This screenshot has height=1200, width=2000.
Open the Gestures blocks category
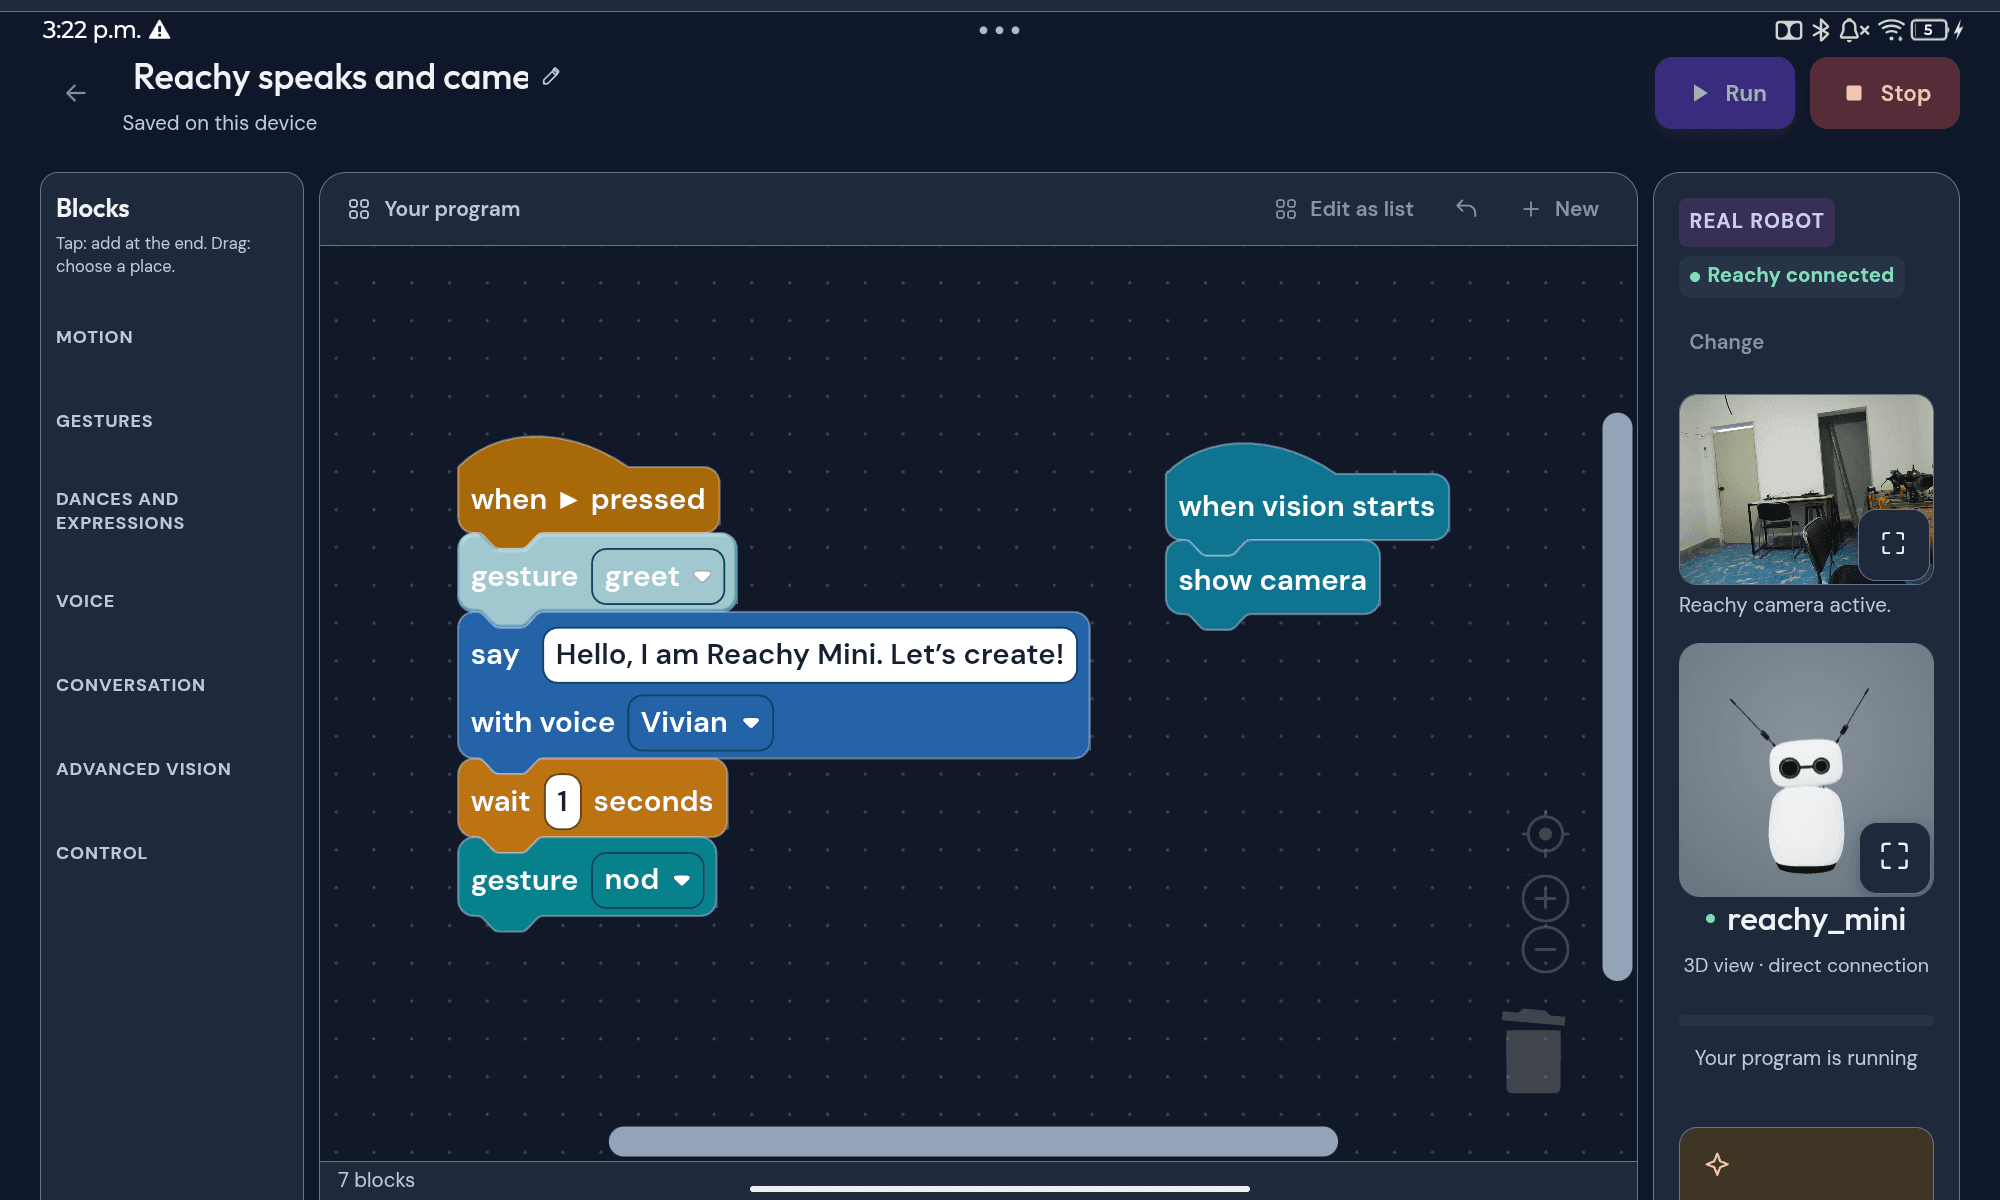tap(104, 421)
